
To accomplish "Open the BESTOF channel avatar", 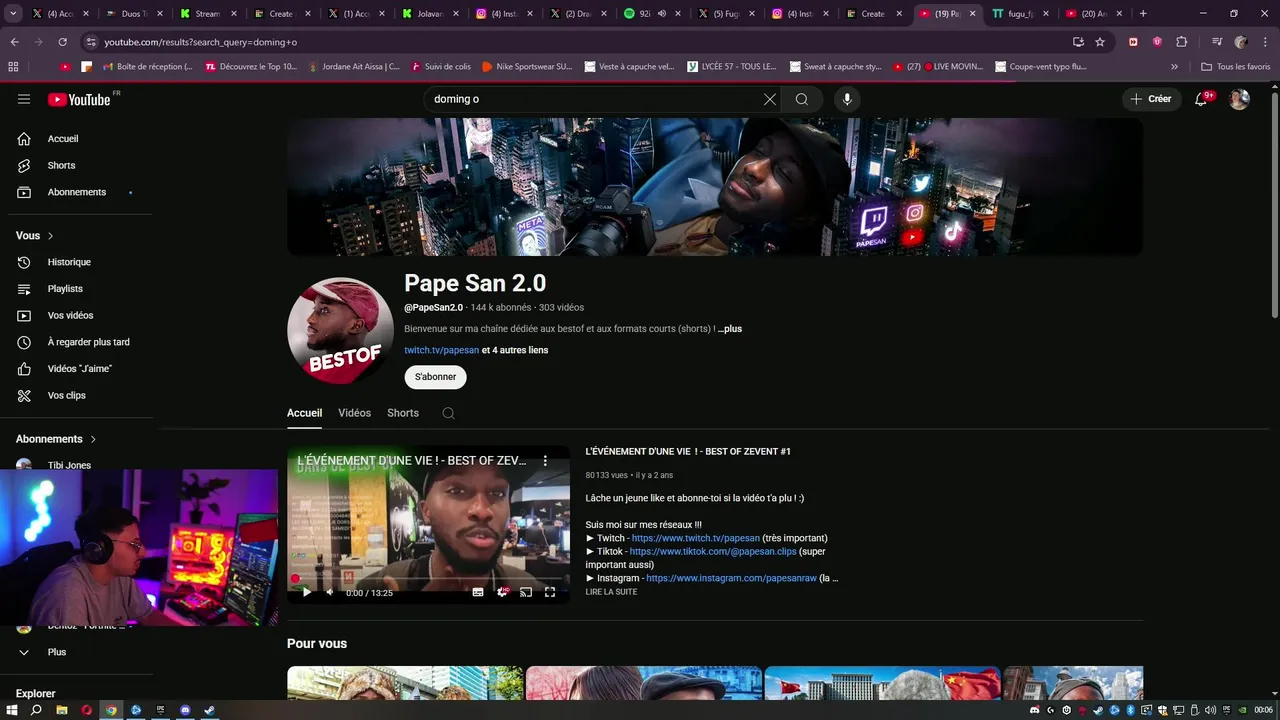I will click(x=340, y=331).
